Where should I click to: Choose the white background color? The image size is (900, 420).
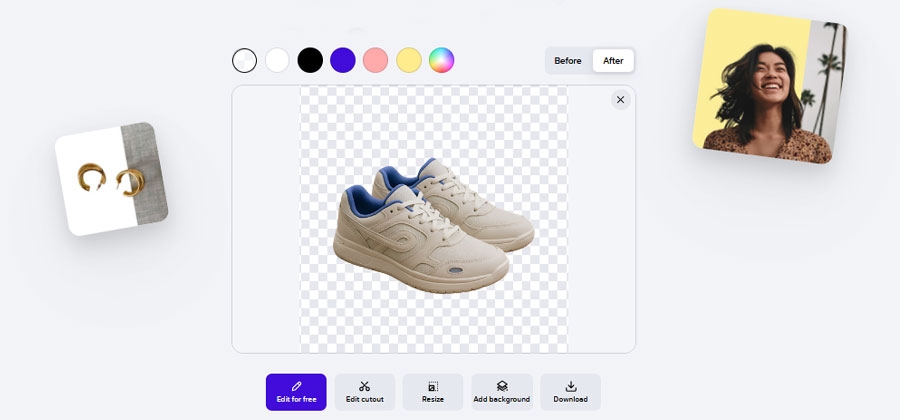click(277, 60)
